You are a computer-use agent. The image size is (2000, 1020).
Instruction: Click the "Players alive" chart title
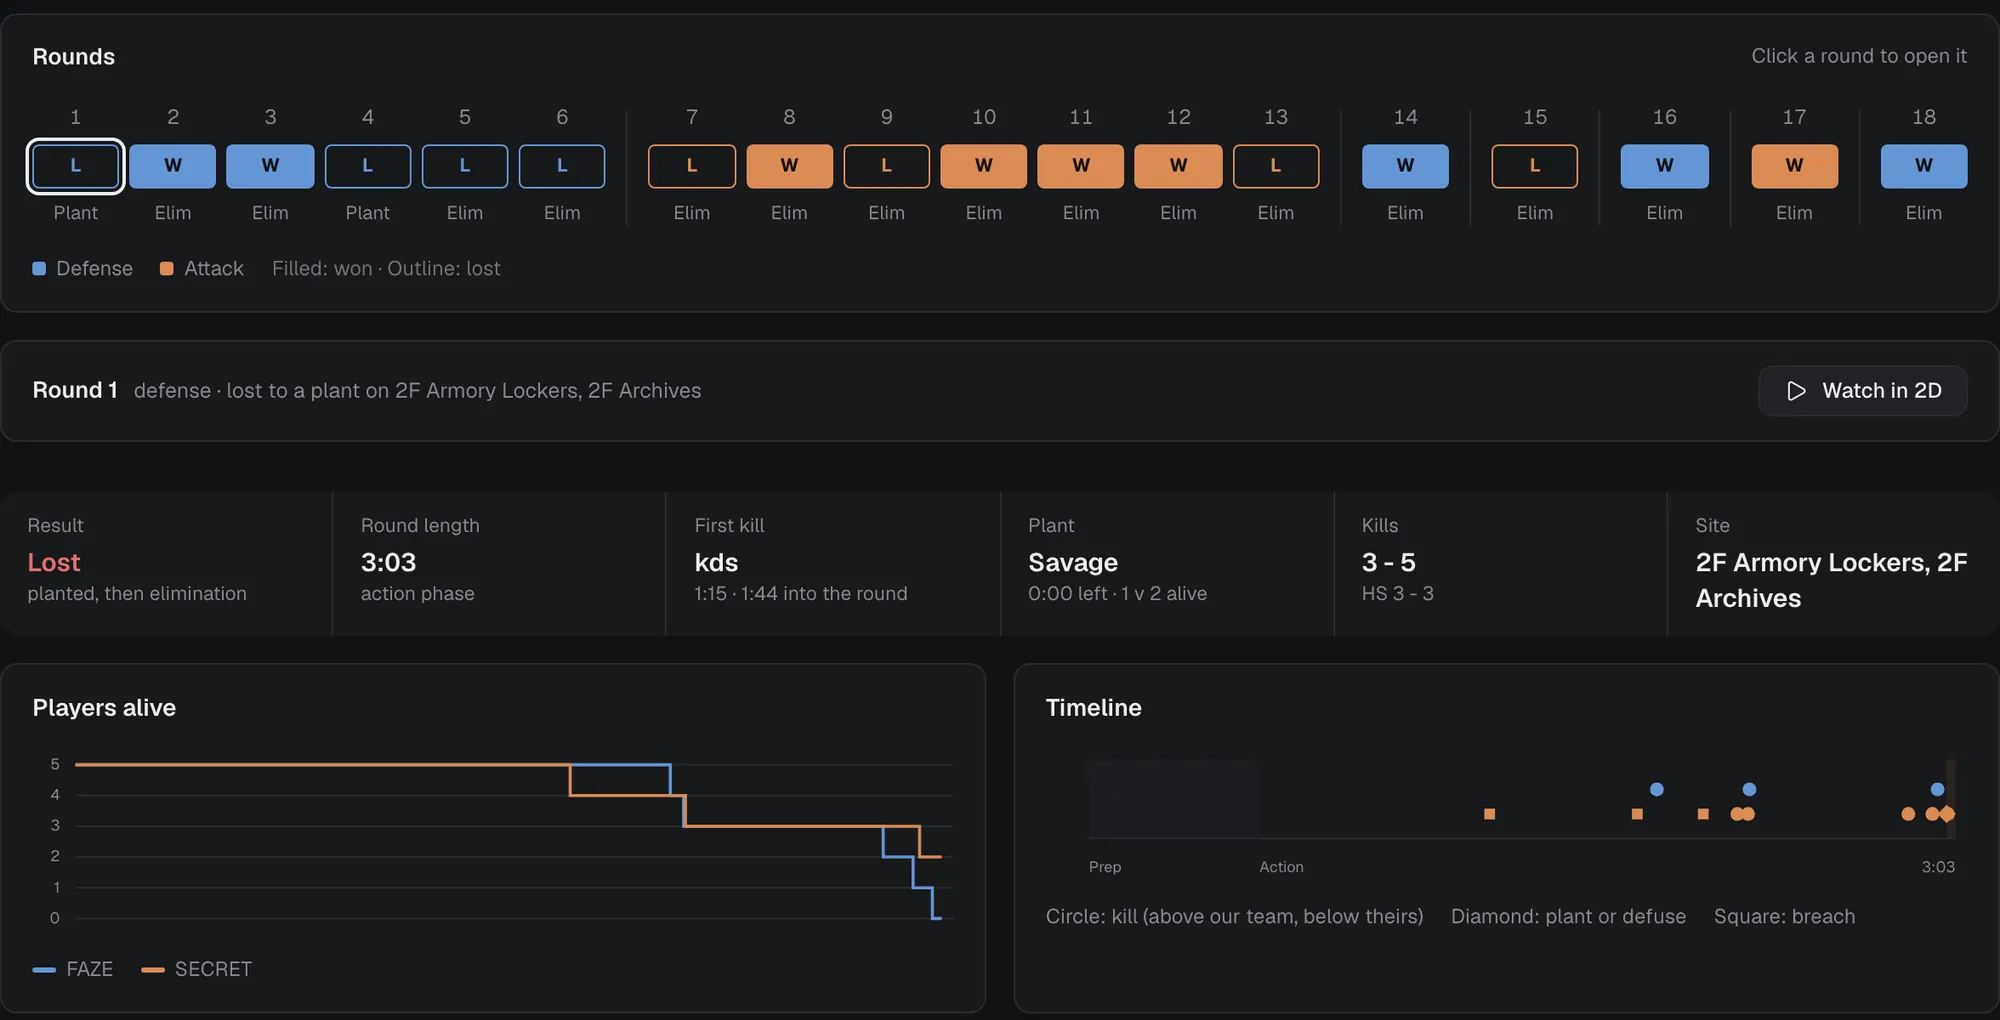coord(104,708)
